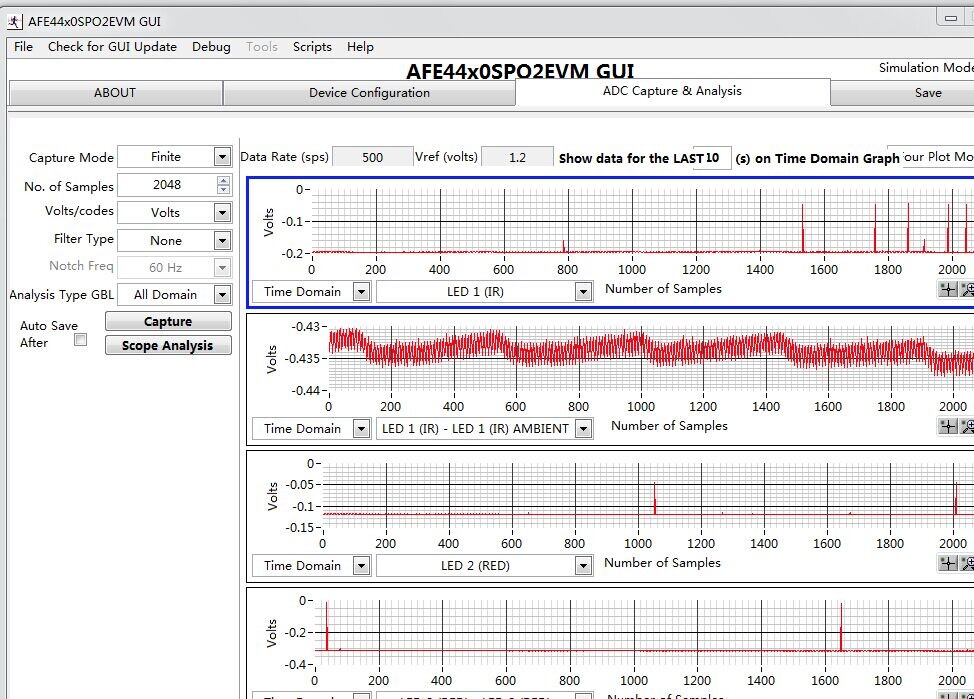Viewport: 974px width, 699px height.
Task: Switch to the Device Configuration tab
Action: click(369, 93)
